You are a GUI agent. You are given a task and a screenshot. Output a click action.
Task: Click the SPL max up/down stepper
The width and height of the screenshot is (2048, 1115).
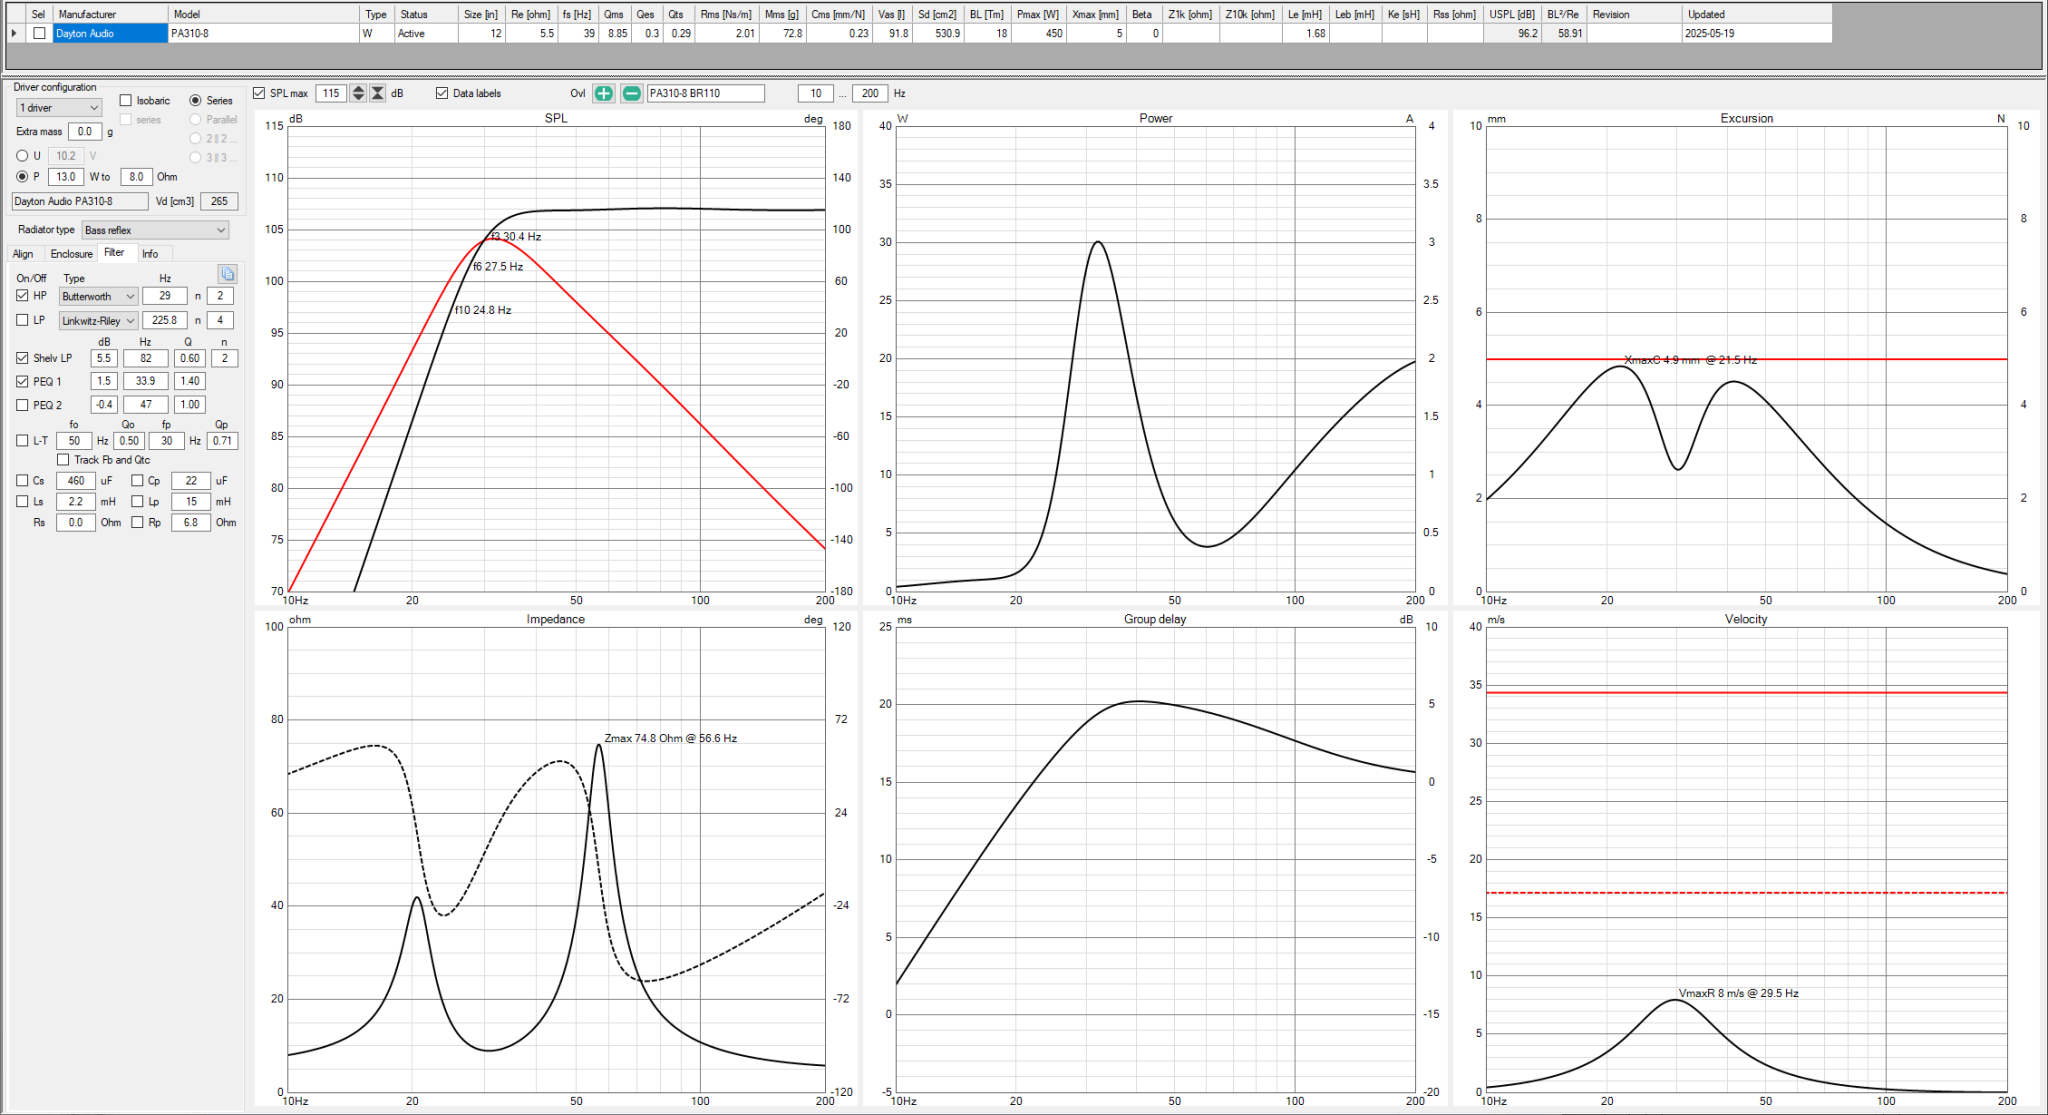358,93
